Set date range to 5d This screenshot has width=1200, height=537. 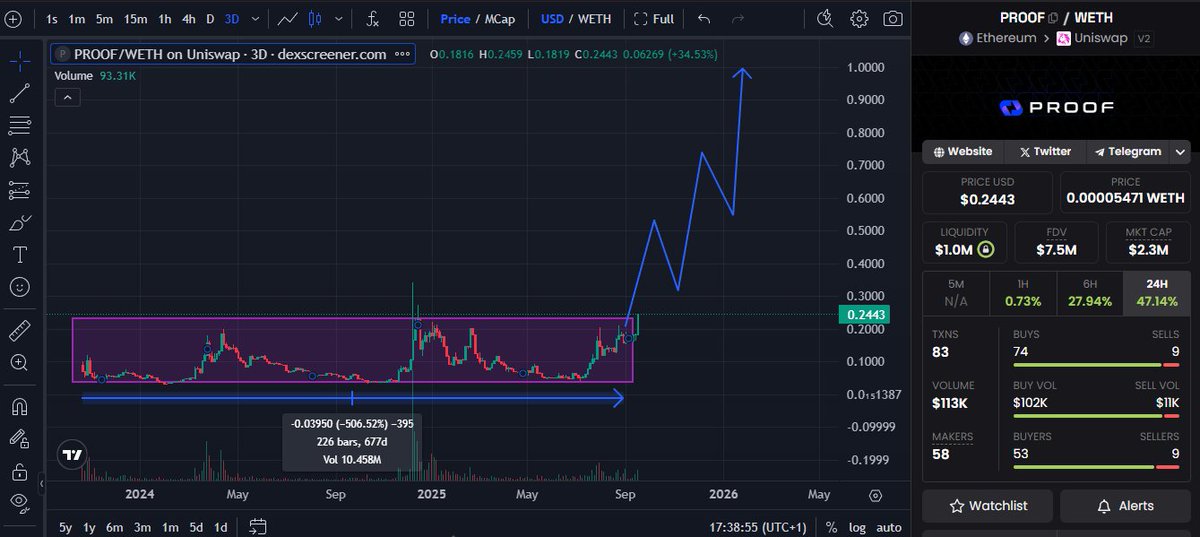coord(196,527)
